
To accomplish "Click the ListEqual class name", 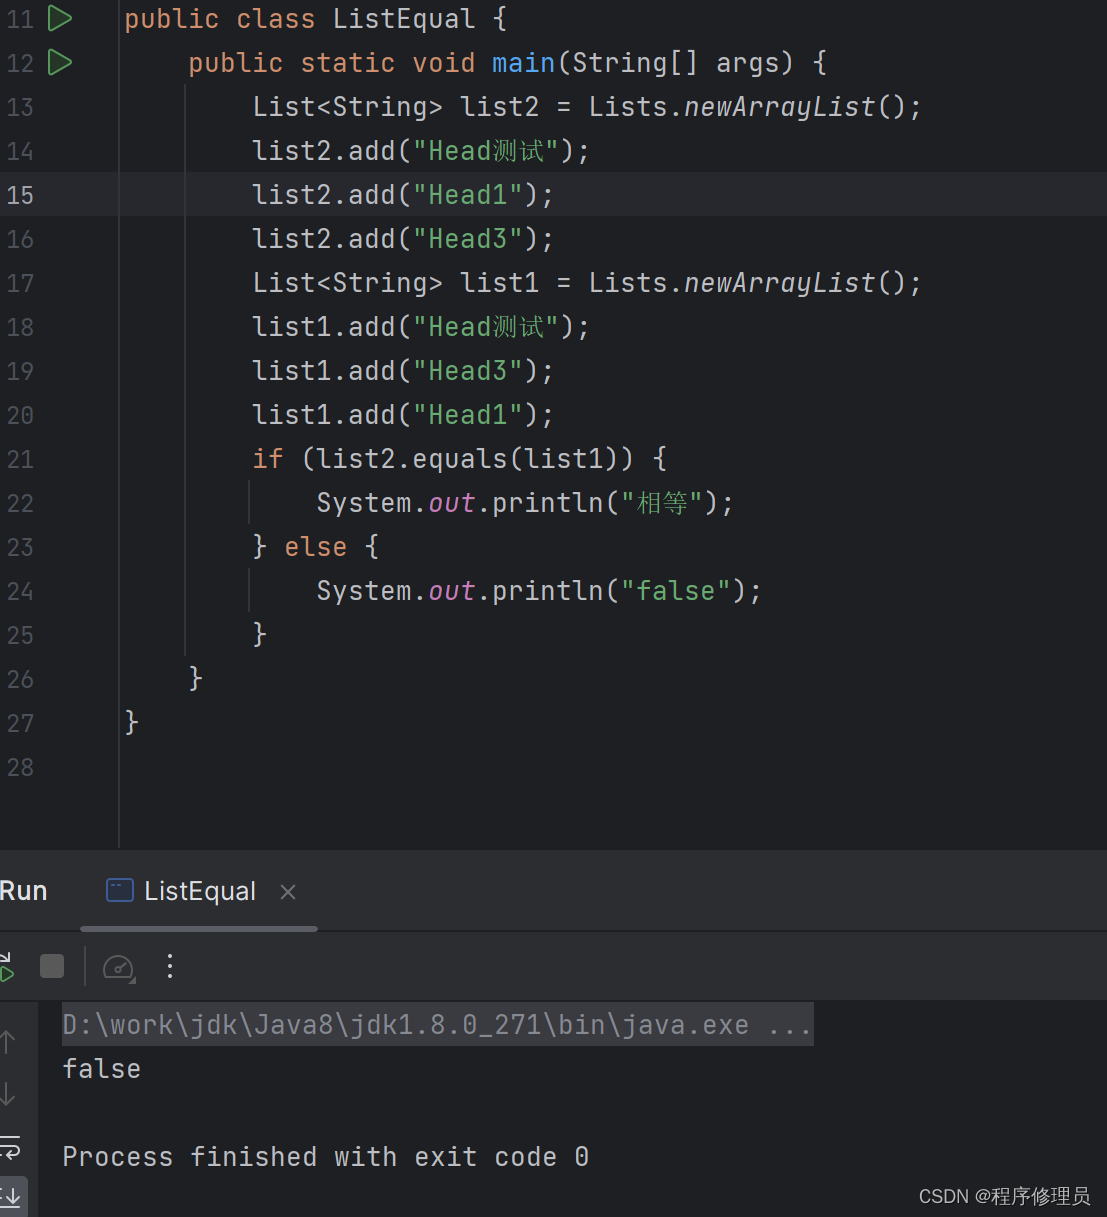I will tap(404, 19).
